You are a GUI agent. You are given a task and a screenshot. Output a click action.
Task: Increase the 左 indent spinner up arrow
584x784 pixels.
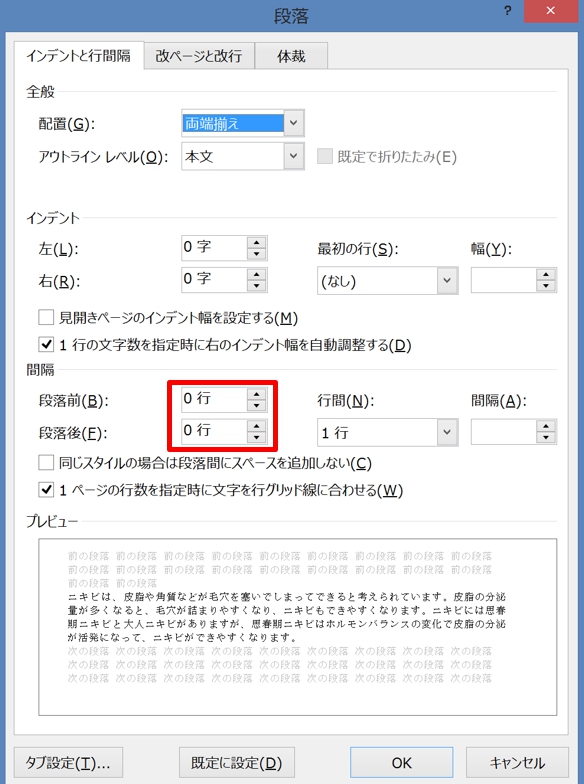coord(256,242)
